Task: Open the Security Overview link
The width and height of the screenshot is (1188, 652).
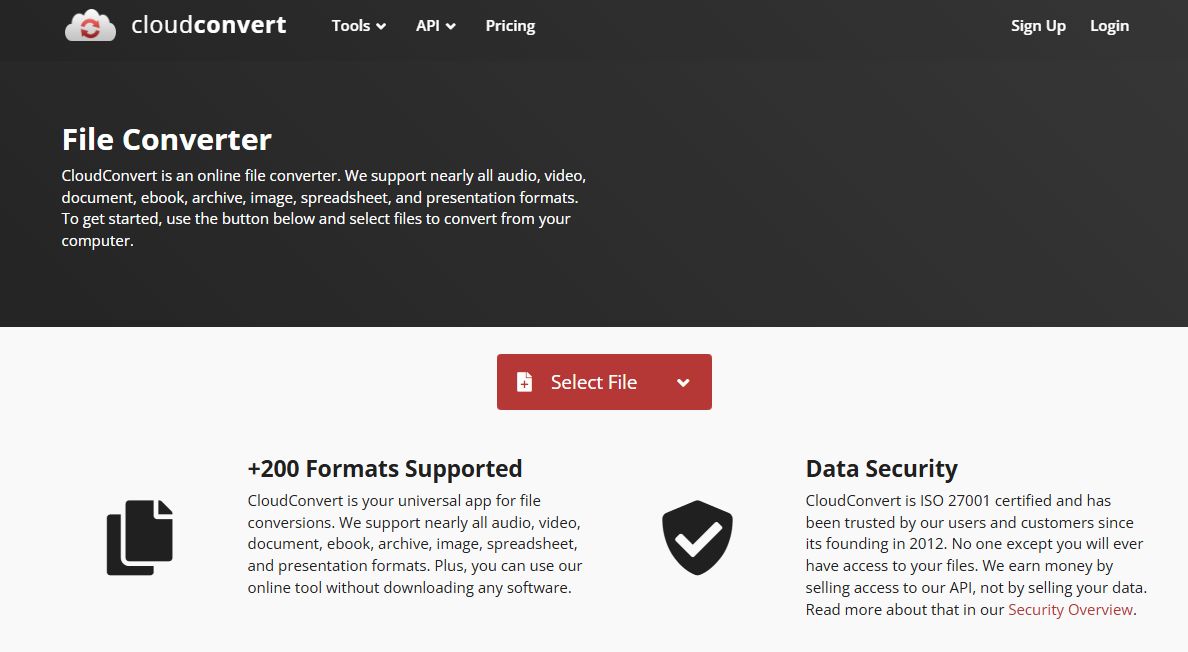Action: [x=1070, y=610]
